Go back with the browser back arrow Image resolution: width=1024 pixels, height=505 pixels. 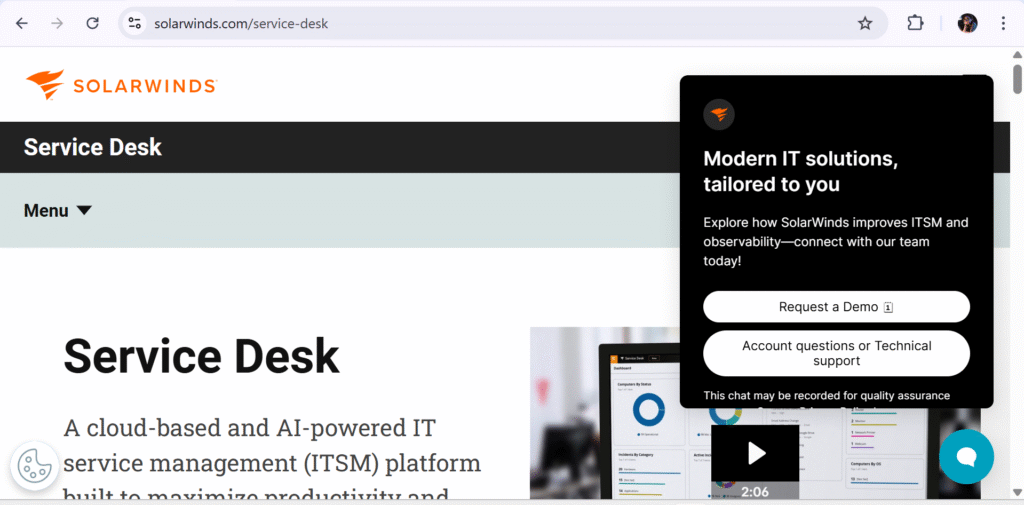[x=22, y=24]
